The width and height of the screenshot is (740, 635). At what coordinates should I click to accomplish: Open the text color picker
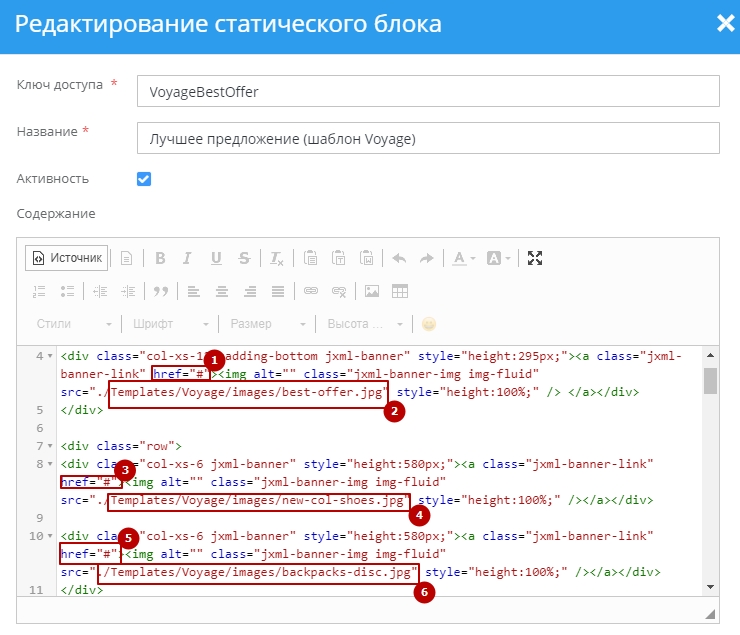[x=462, y=258]
